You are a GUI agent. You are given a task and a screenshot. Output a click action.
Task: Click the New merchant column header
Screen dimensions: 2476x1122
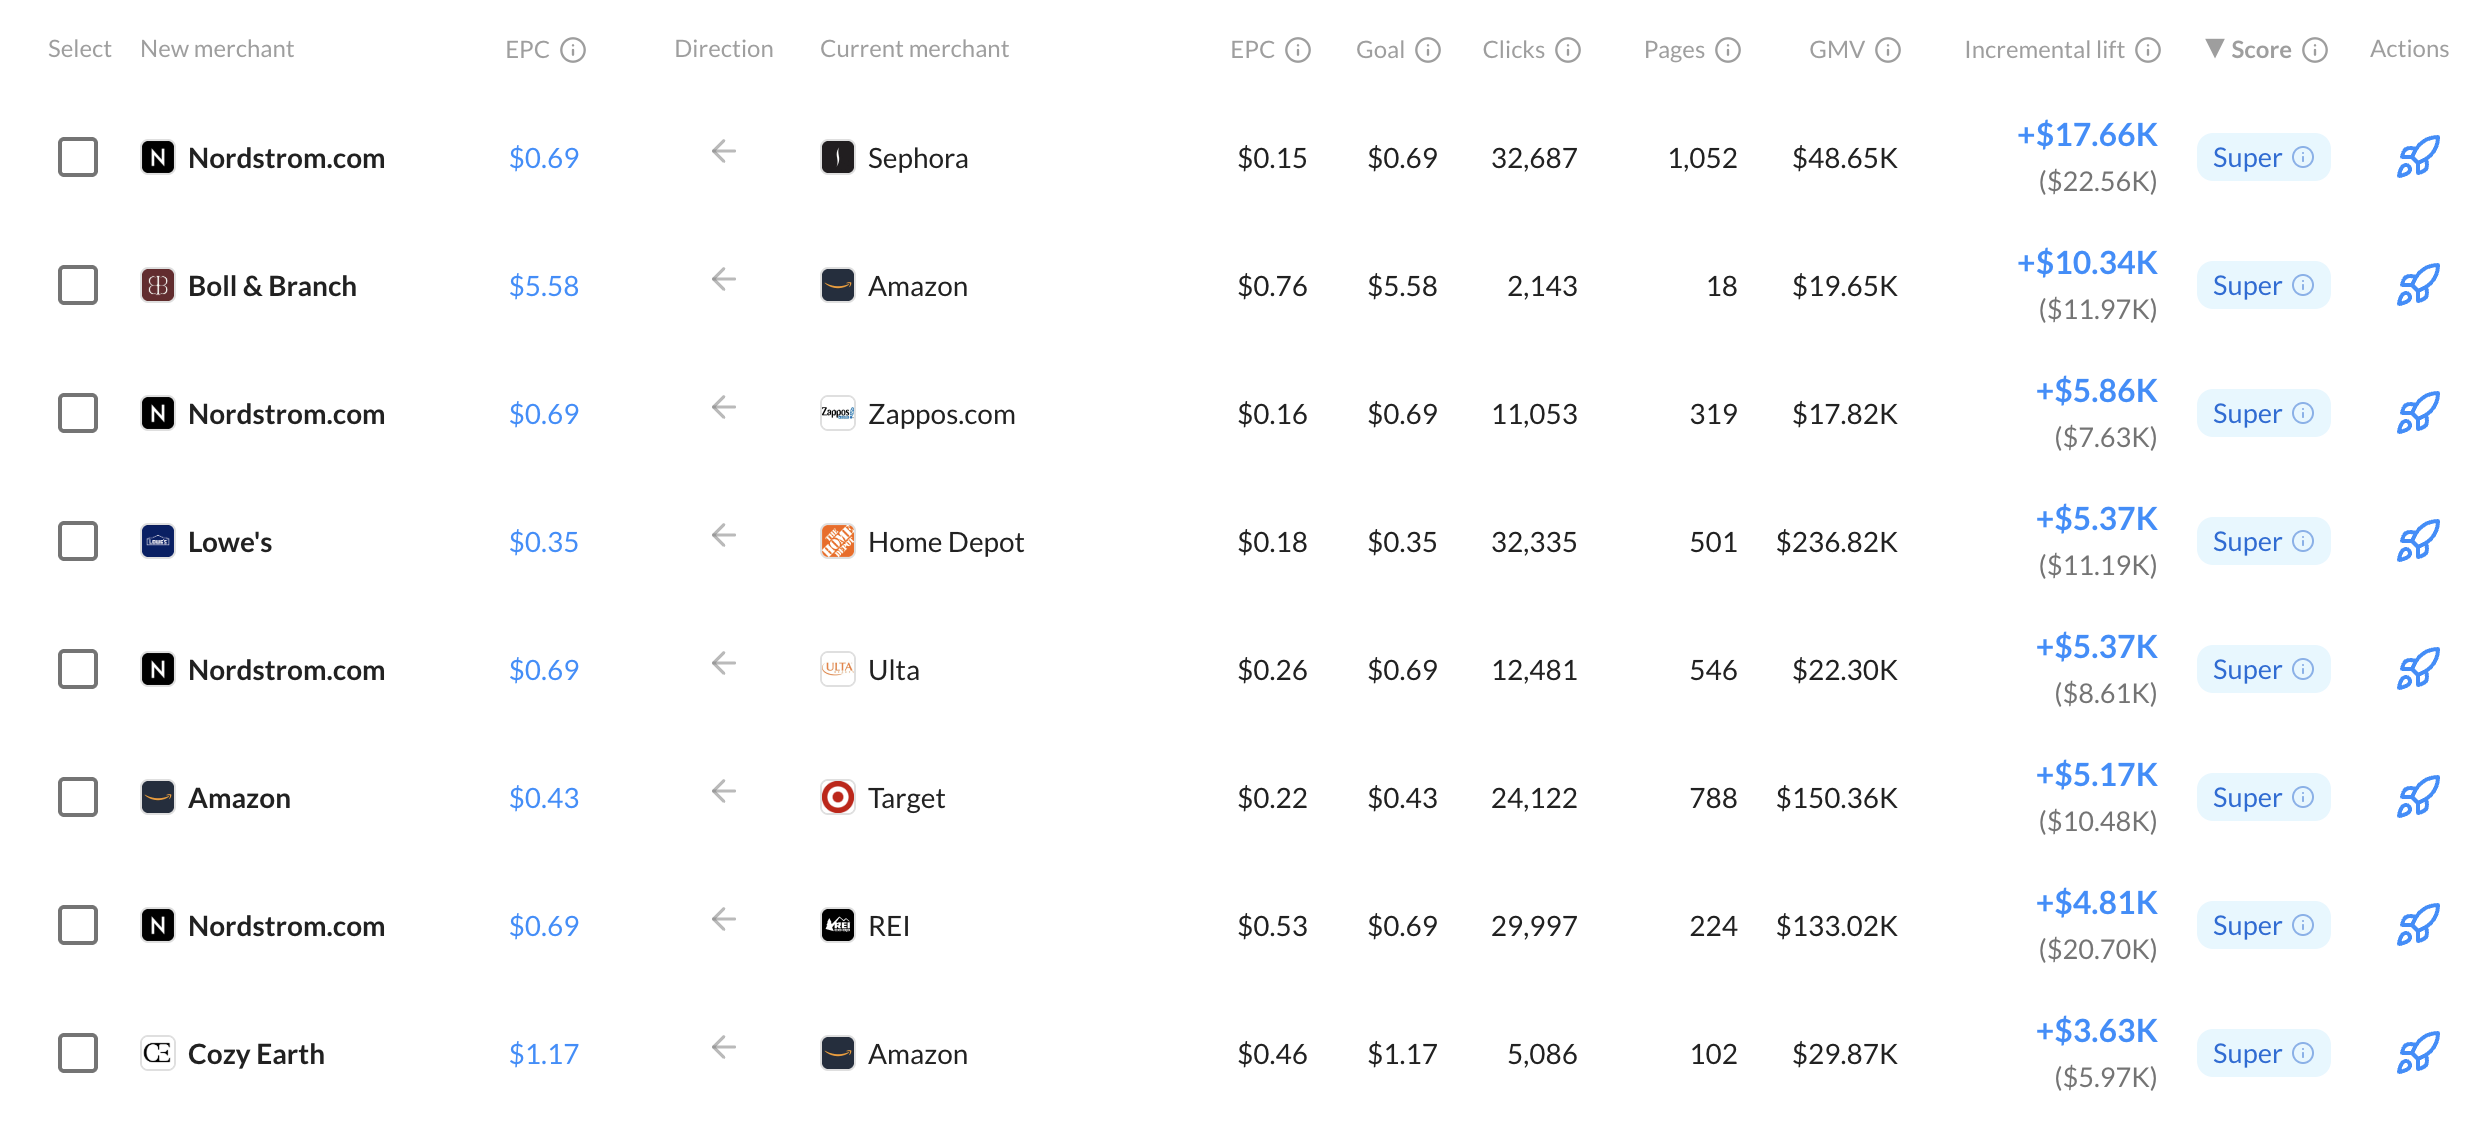coord(217,49)
